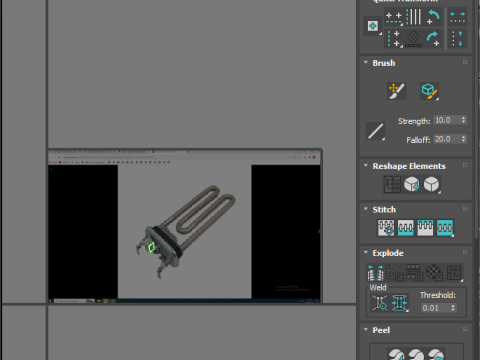Click the cube brush icon in Brush rollout
The image size is (480, 360).
click(429, 91)
